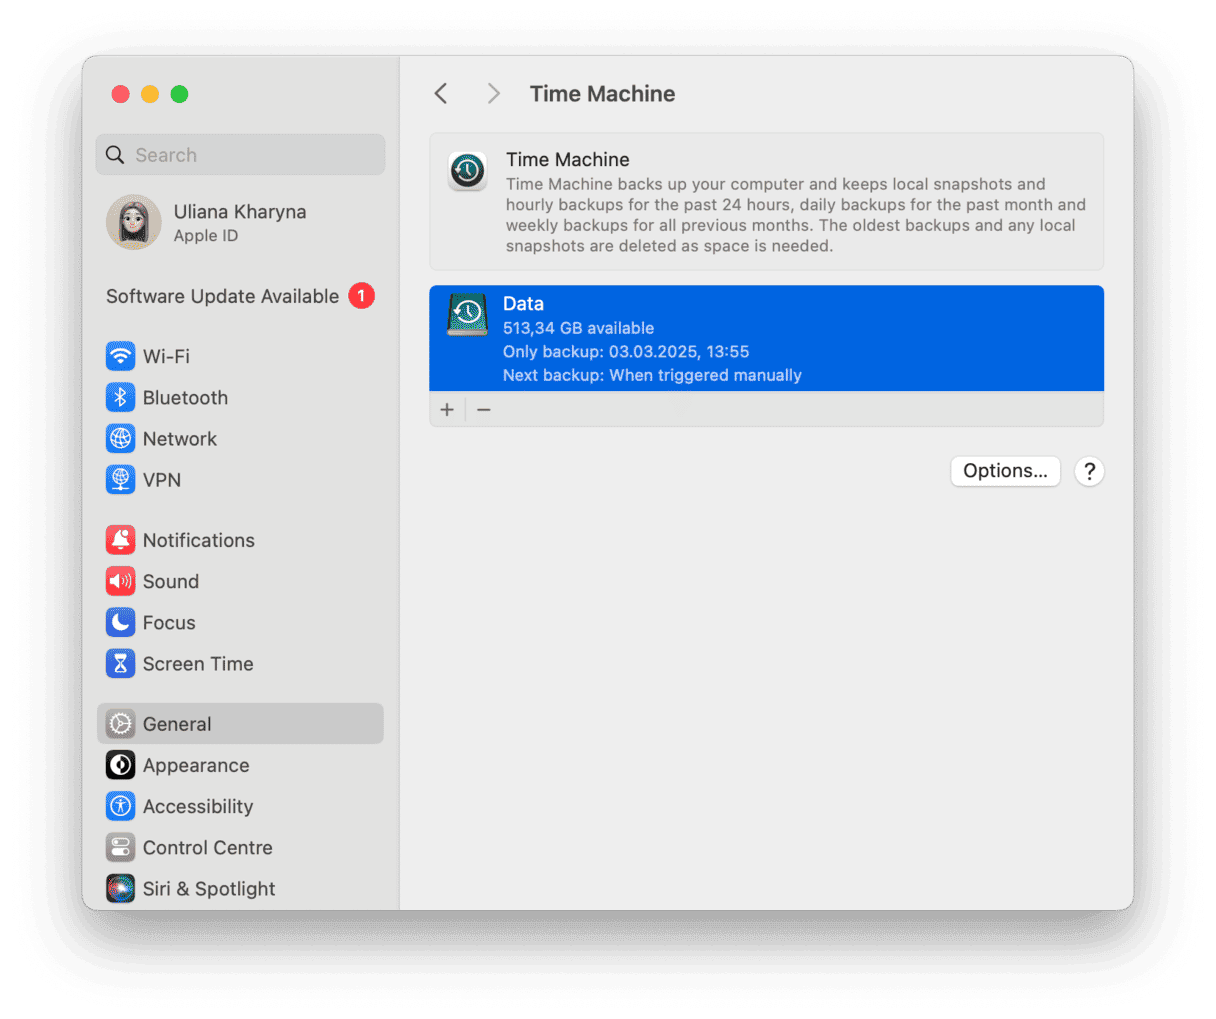The height and width of the screenshot is (1019, 1216).
Task: Click the minus button to remove disk
Action: (484, 410)
